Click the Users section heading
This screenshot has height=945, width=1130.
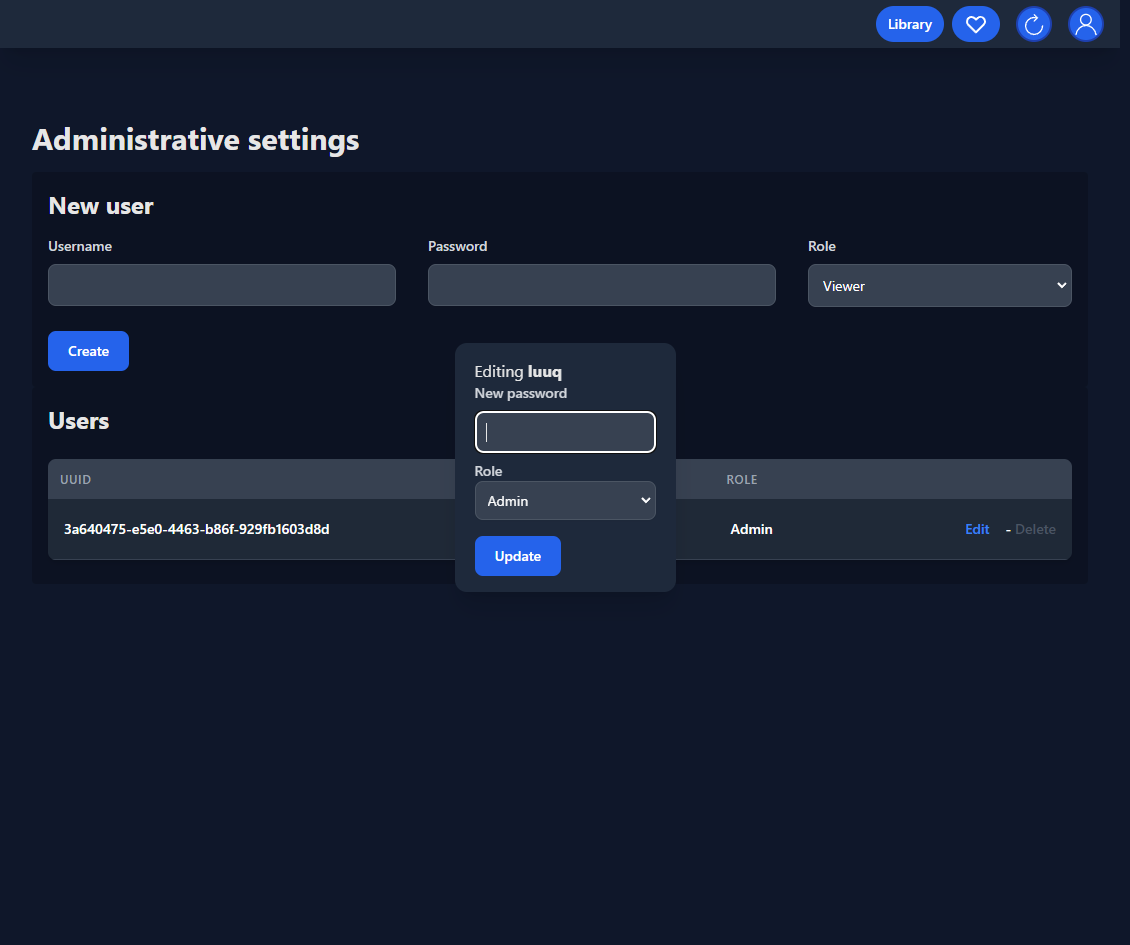click(79, 421)
